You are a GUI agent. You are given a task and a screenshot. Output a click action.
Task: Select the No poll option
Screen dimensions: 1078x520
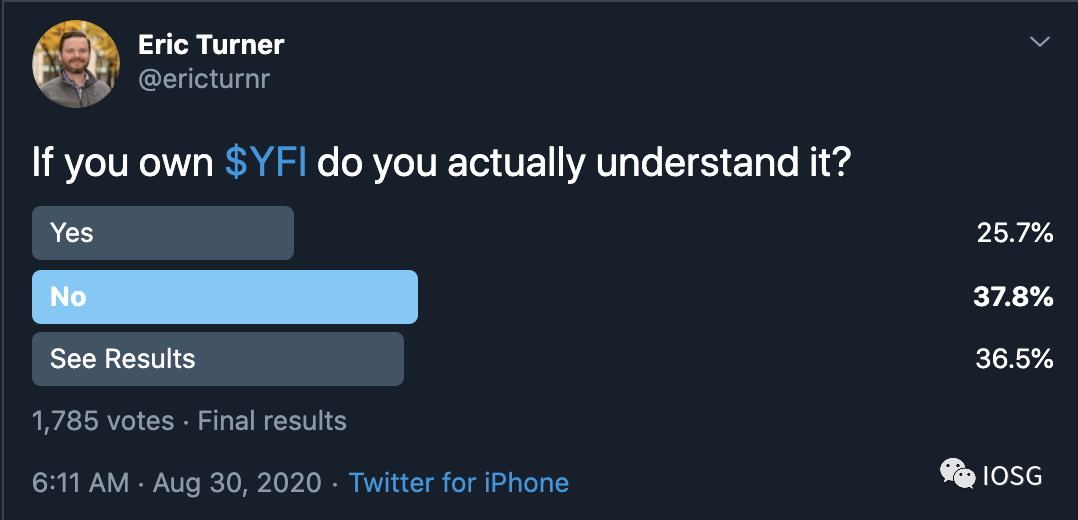[225, 297]
